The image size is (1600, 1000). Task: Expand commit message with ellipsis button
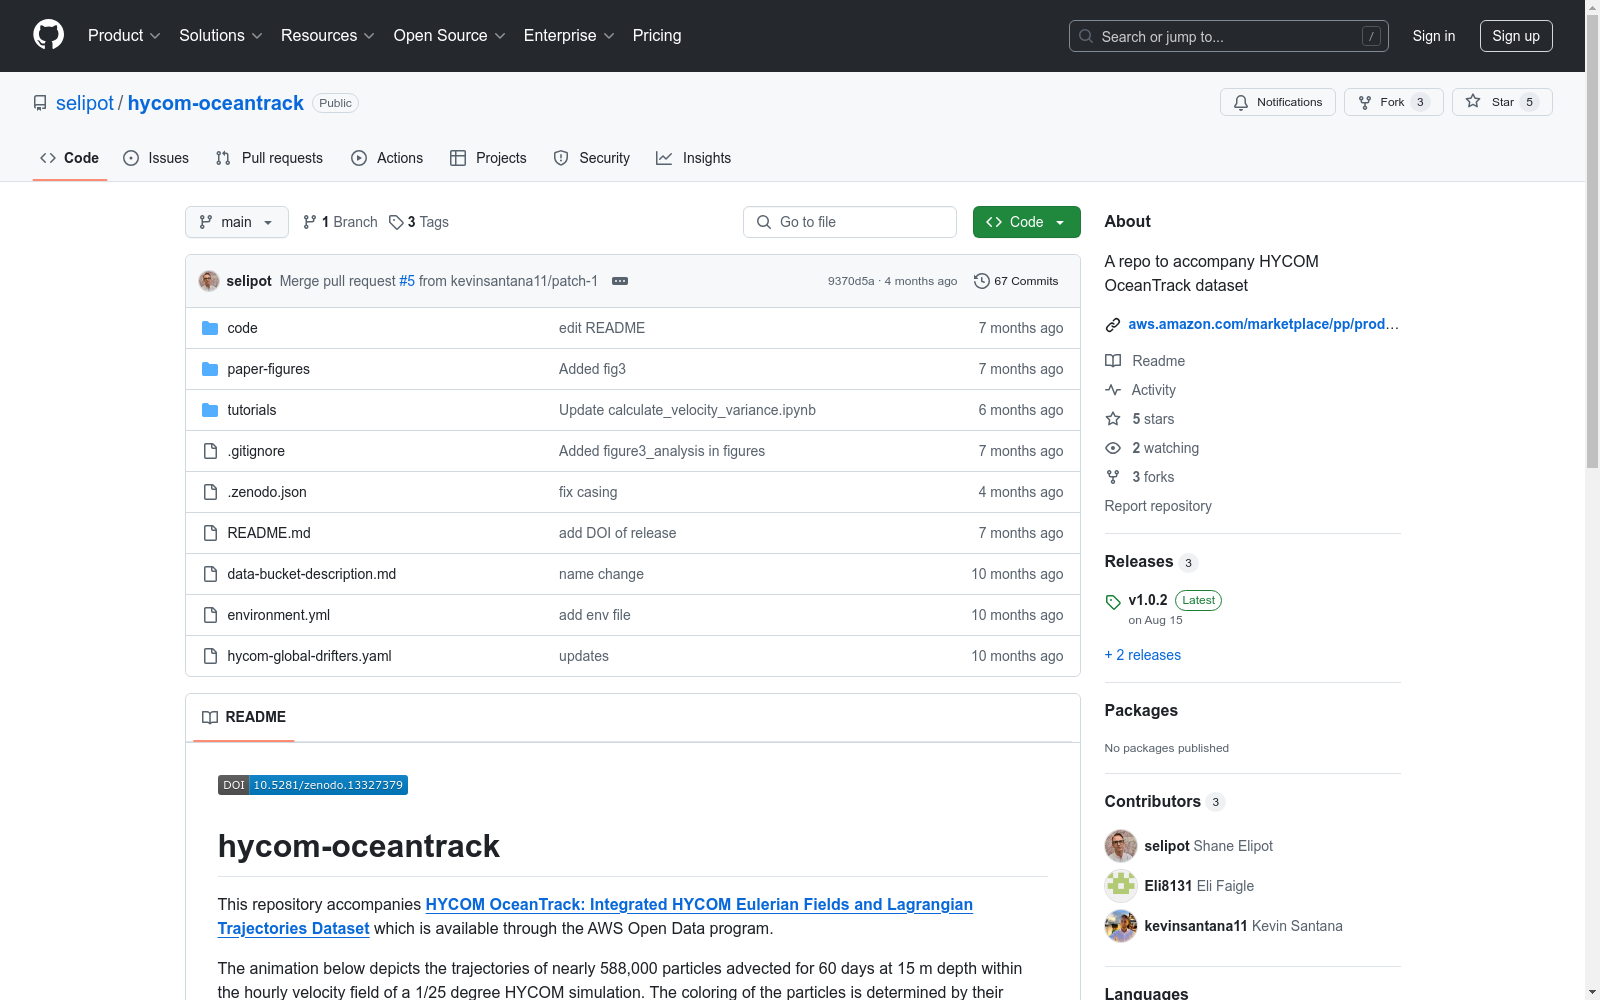pos(620,281)
